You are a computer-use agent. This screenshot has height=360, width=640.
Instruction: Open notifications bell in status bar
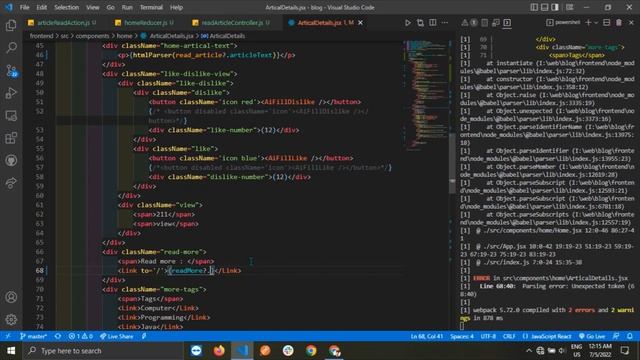[x=630, y=336]
